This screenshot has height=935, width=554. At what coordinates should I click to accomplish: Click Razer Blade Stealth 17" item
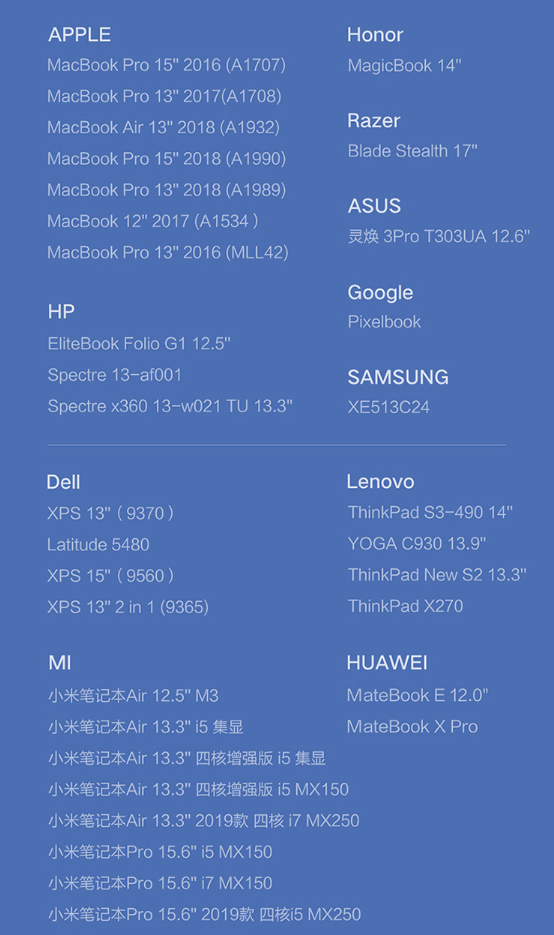413,151
